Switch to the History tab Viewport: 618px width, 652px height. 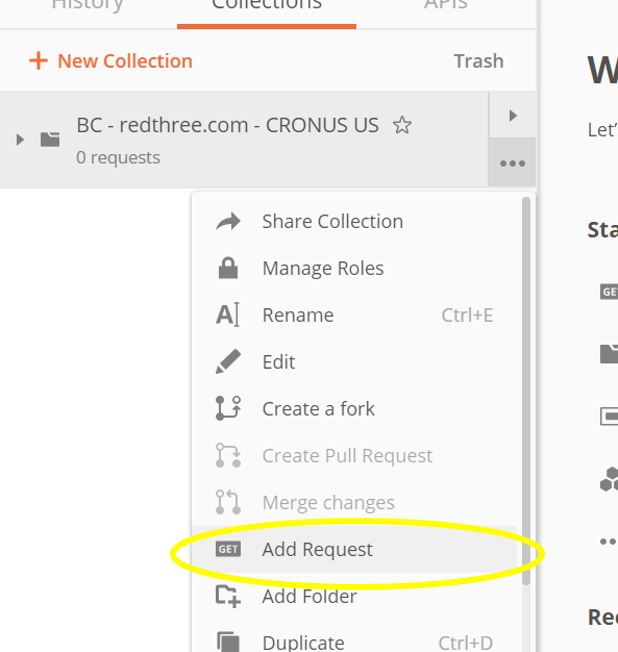(x=87, y=6)
